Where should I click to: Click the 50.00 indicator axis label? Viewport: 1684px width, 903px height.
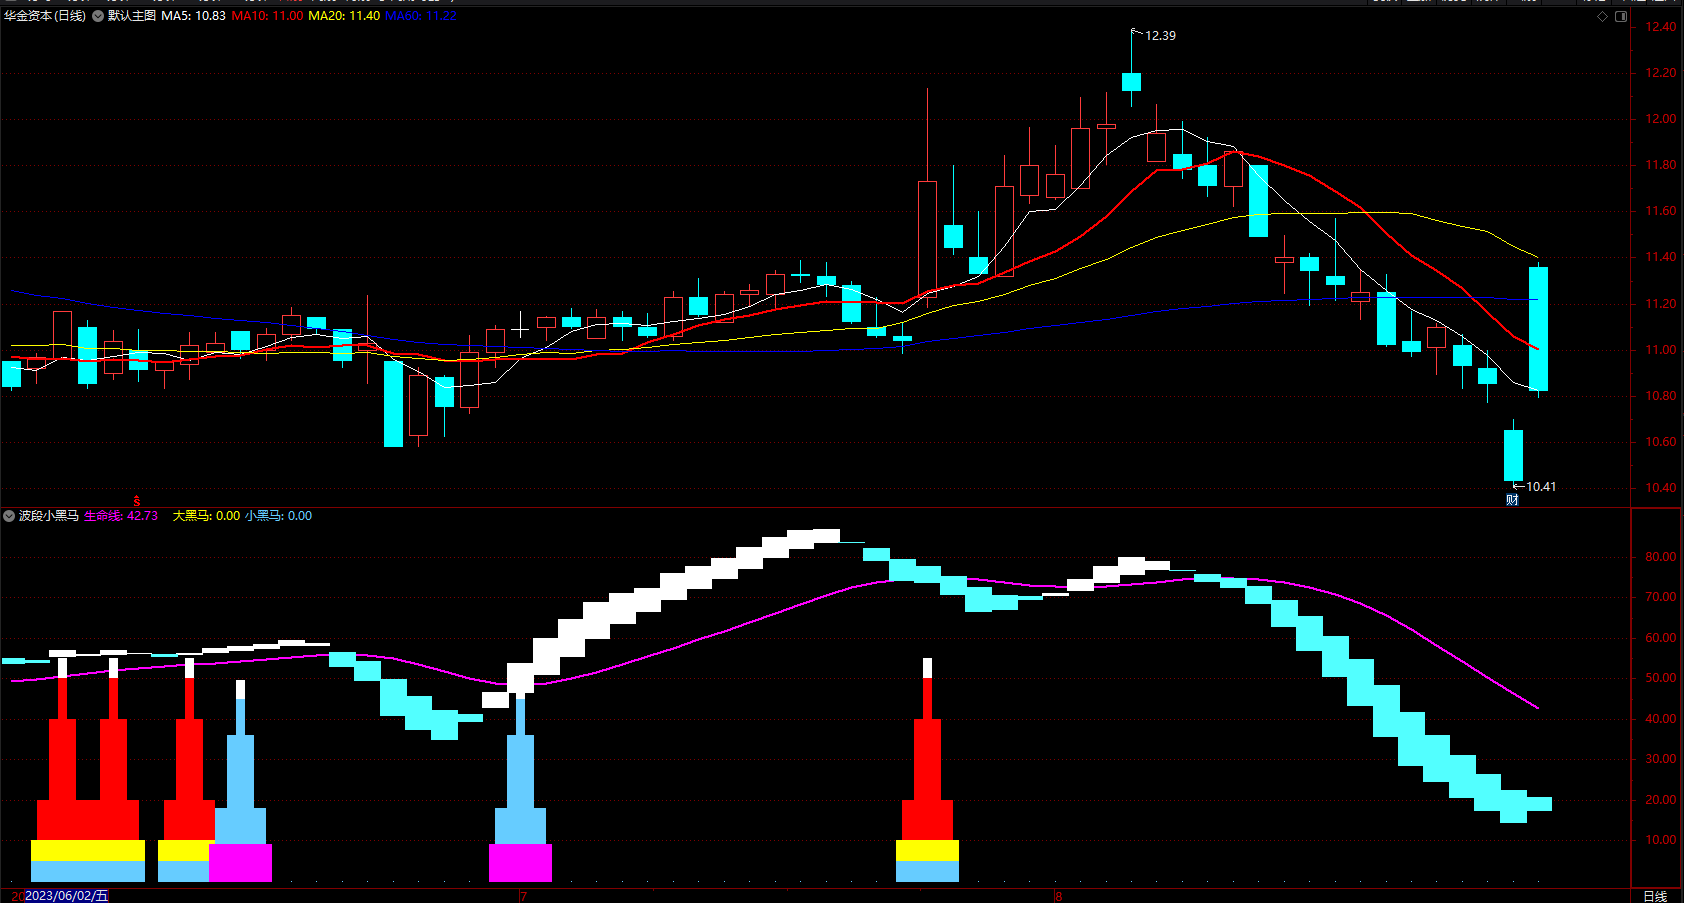pos(1660,678)
